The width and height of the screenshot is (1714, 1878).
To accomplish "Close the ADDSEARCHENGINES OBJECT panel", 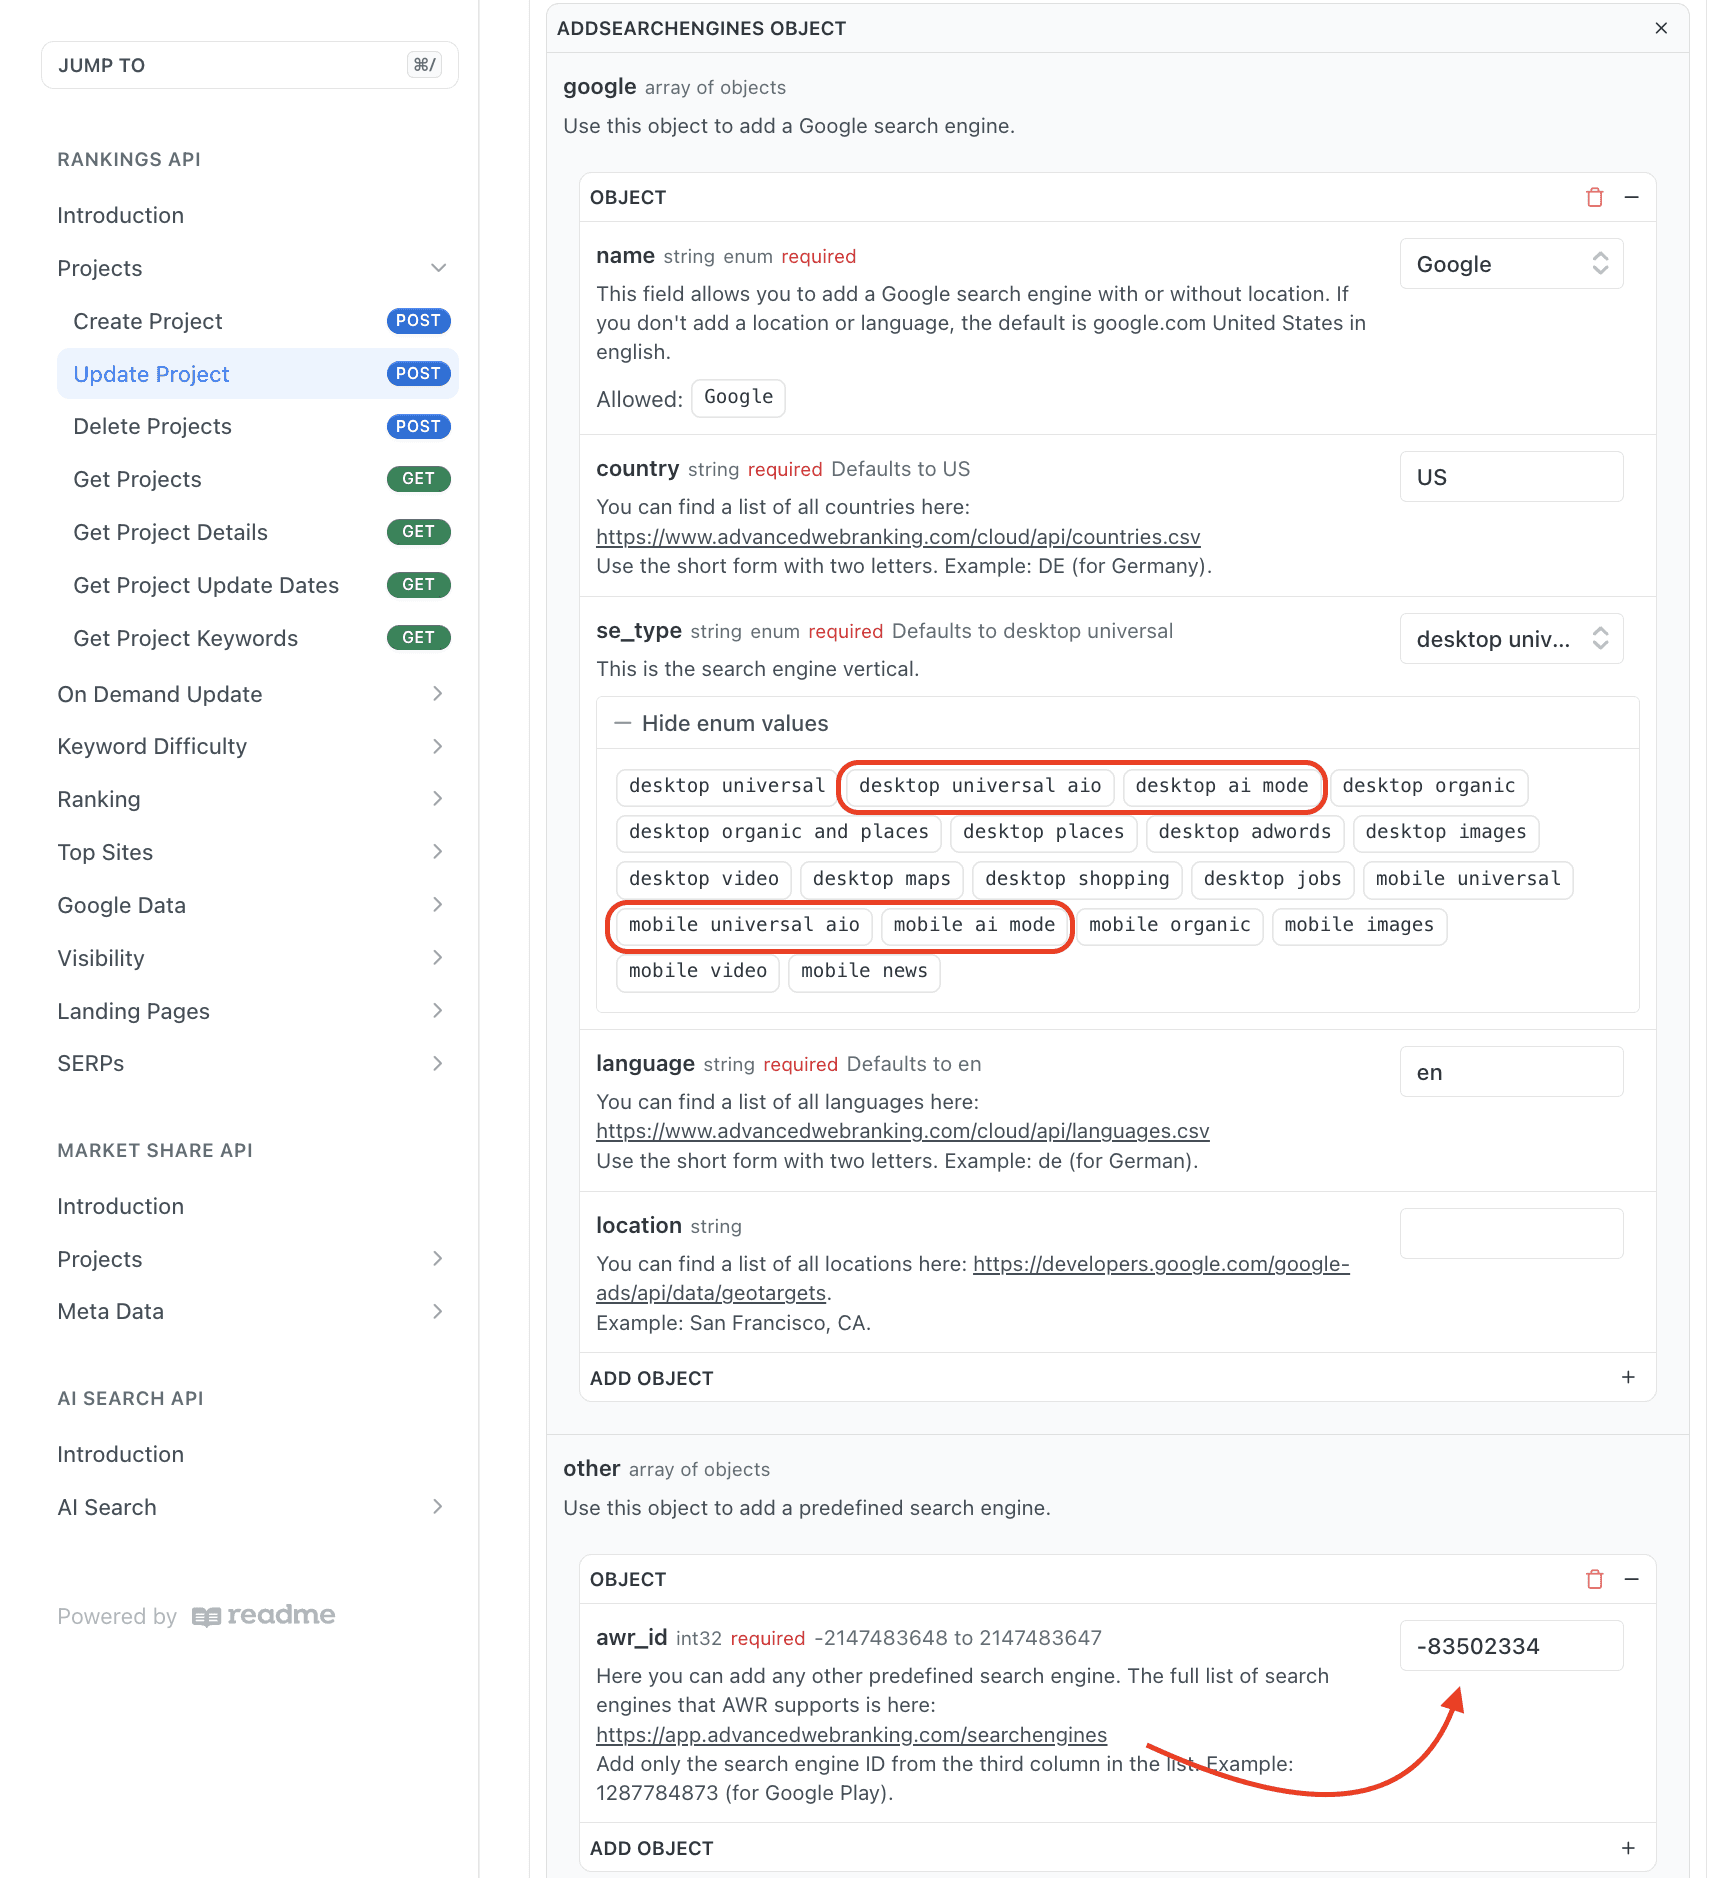I will (1661, 28).
